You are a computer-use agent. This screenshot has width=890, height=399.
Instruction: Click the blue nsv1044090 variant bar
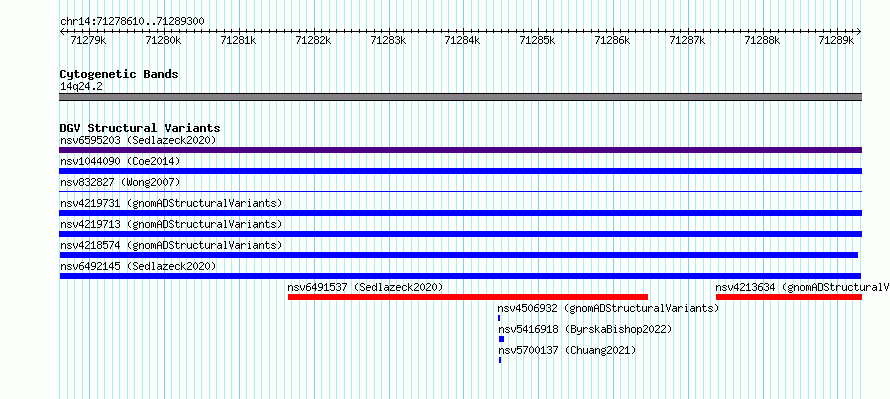click(x=460, y=171)
